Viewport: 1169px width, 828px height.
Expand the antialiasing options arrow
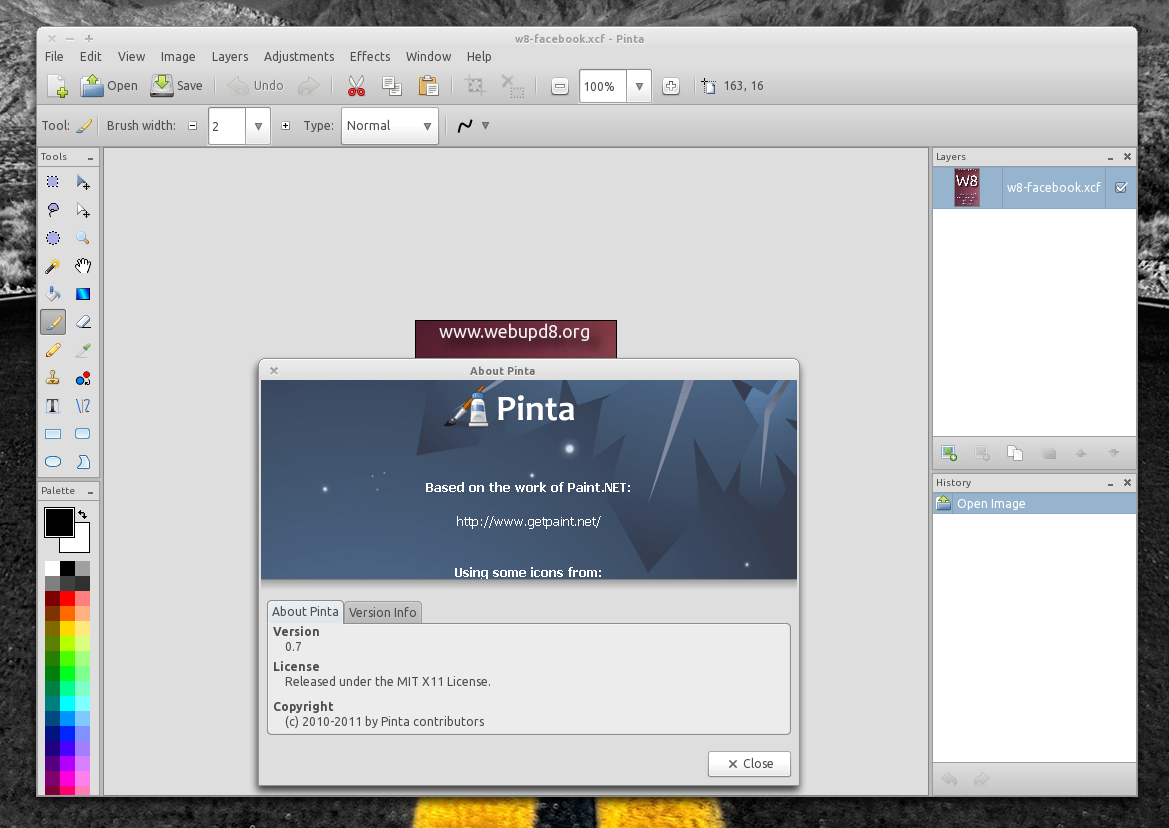(485, 126)
